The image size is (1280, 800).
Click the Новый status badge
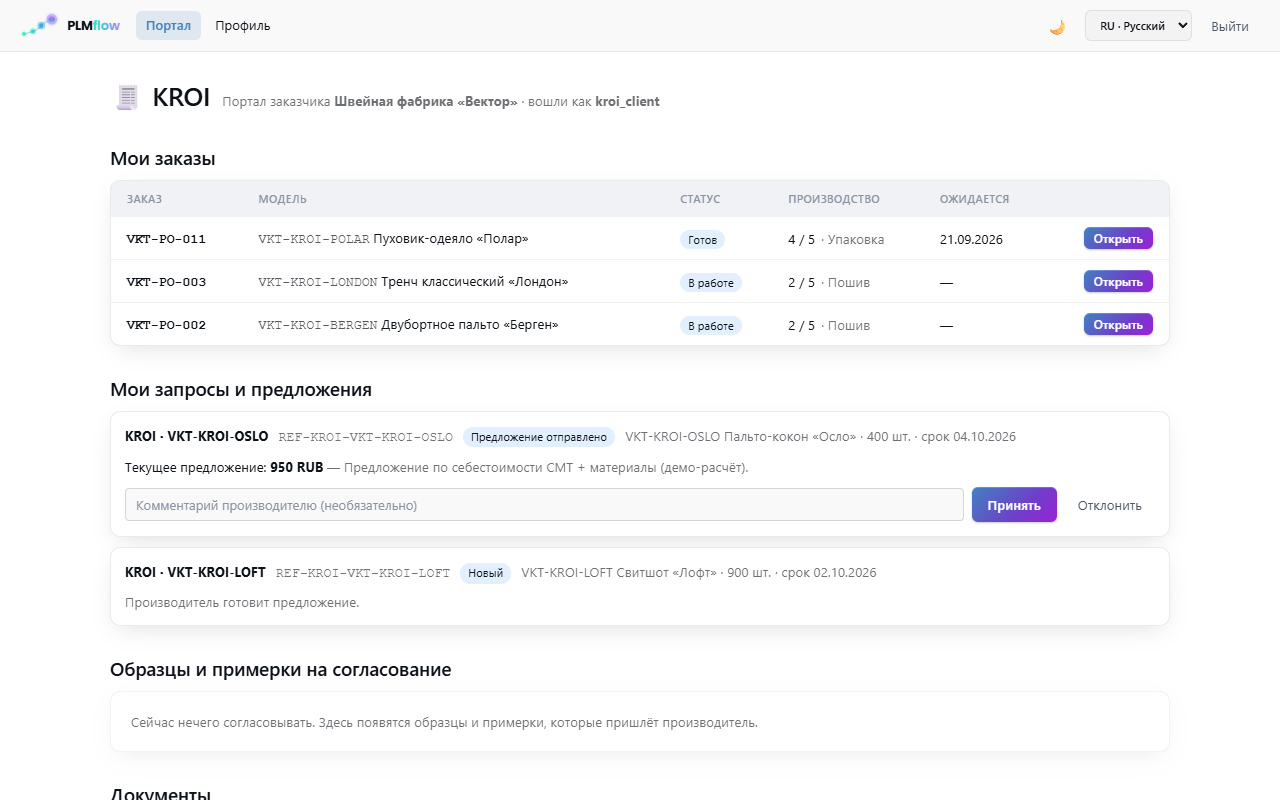[x=486, y=573]
